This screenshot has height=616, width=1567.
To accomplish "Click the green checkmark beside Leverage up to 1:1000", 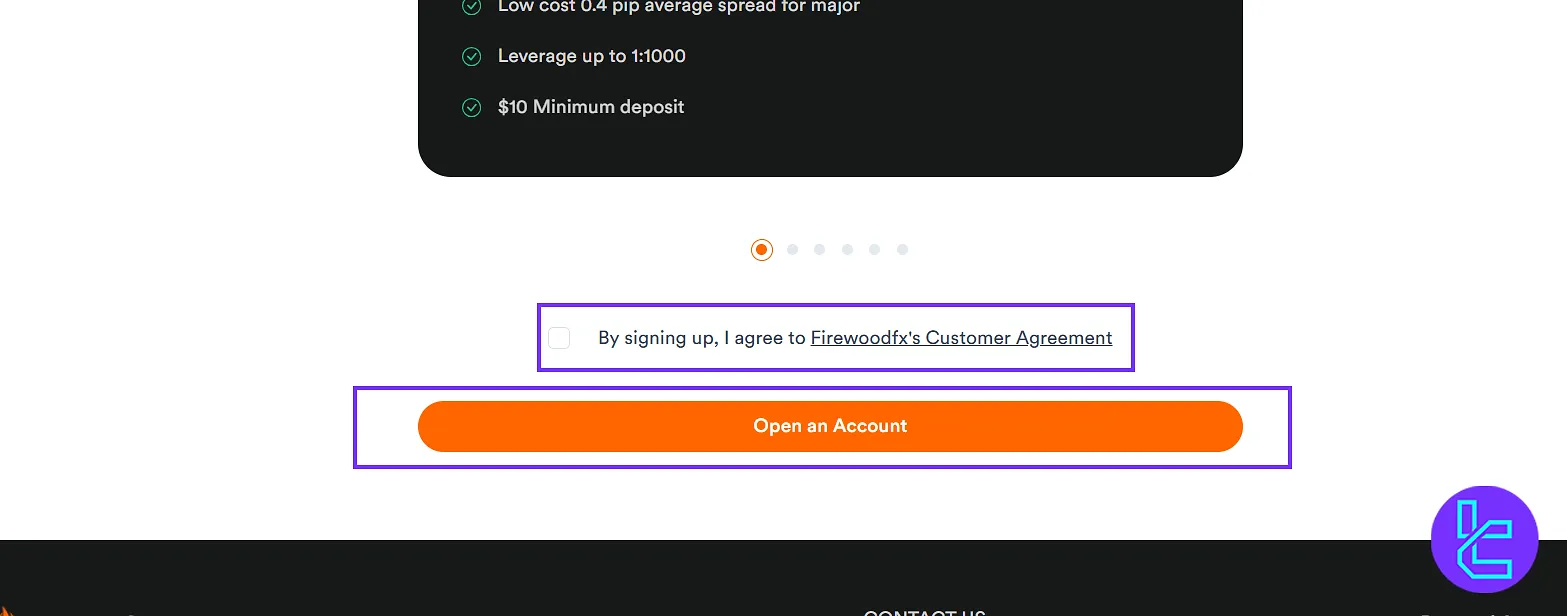I will pyautogui.click(x=471, y=57).
